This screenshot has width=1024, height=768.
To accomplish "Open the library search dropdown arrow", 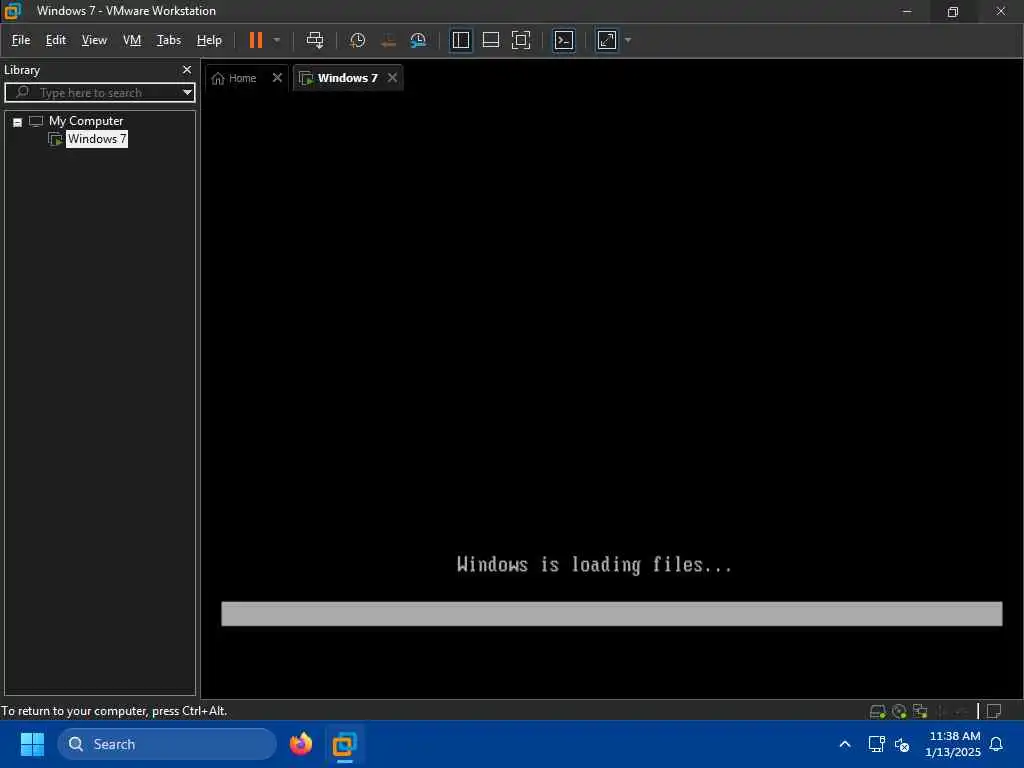I will (x=187, y=93).
